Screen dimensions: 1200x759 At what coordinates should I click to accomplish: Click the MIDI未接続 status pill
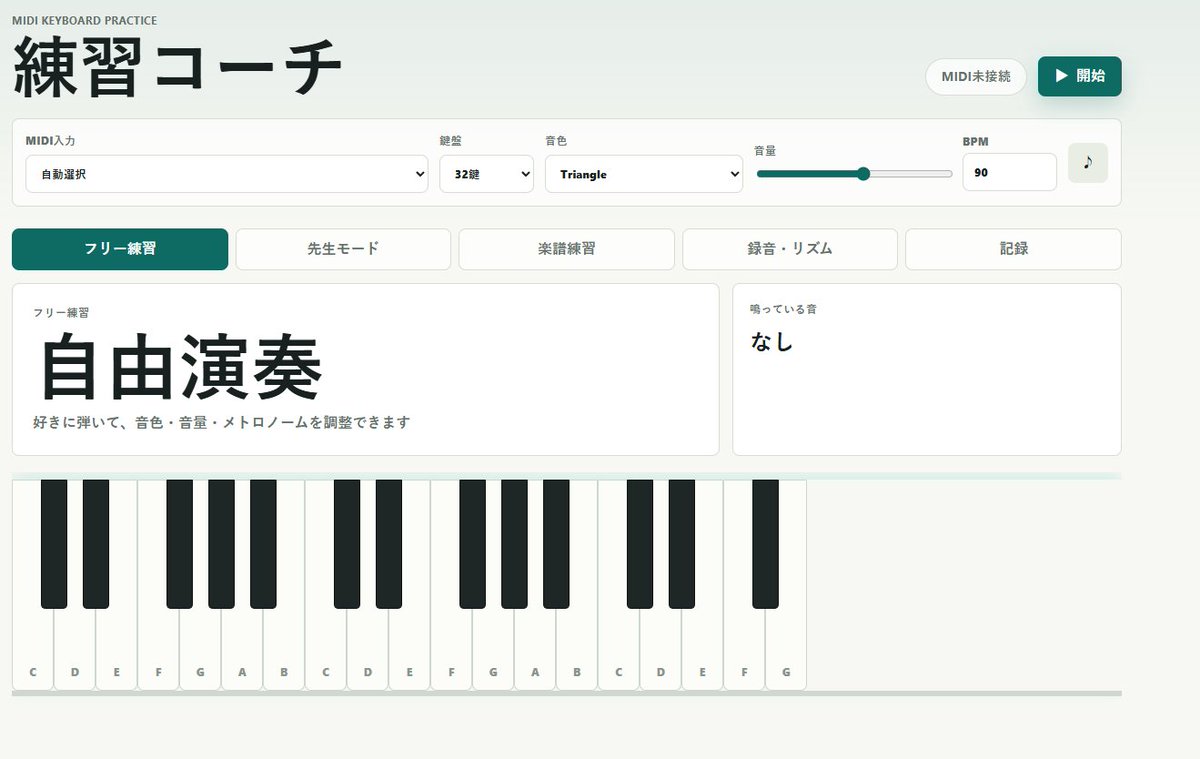tap(976, 76)
